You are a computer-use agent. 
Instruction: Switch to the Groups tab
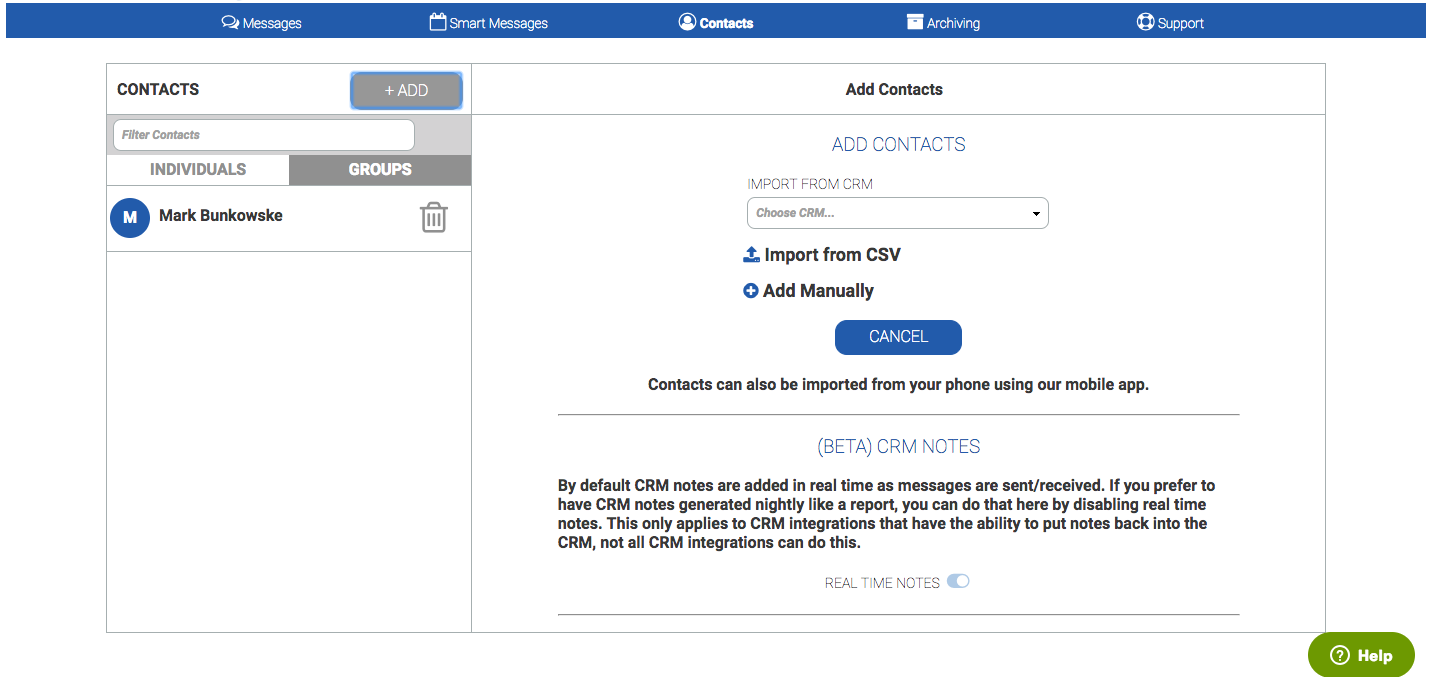(x=380, y=170)
